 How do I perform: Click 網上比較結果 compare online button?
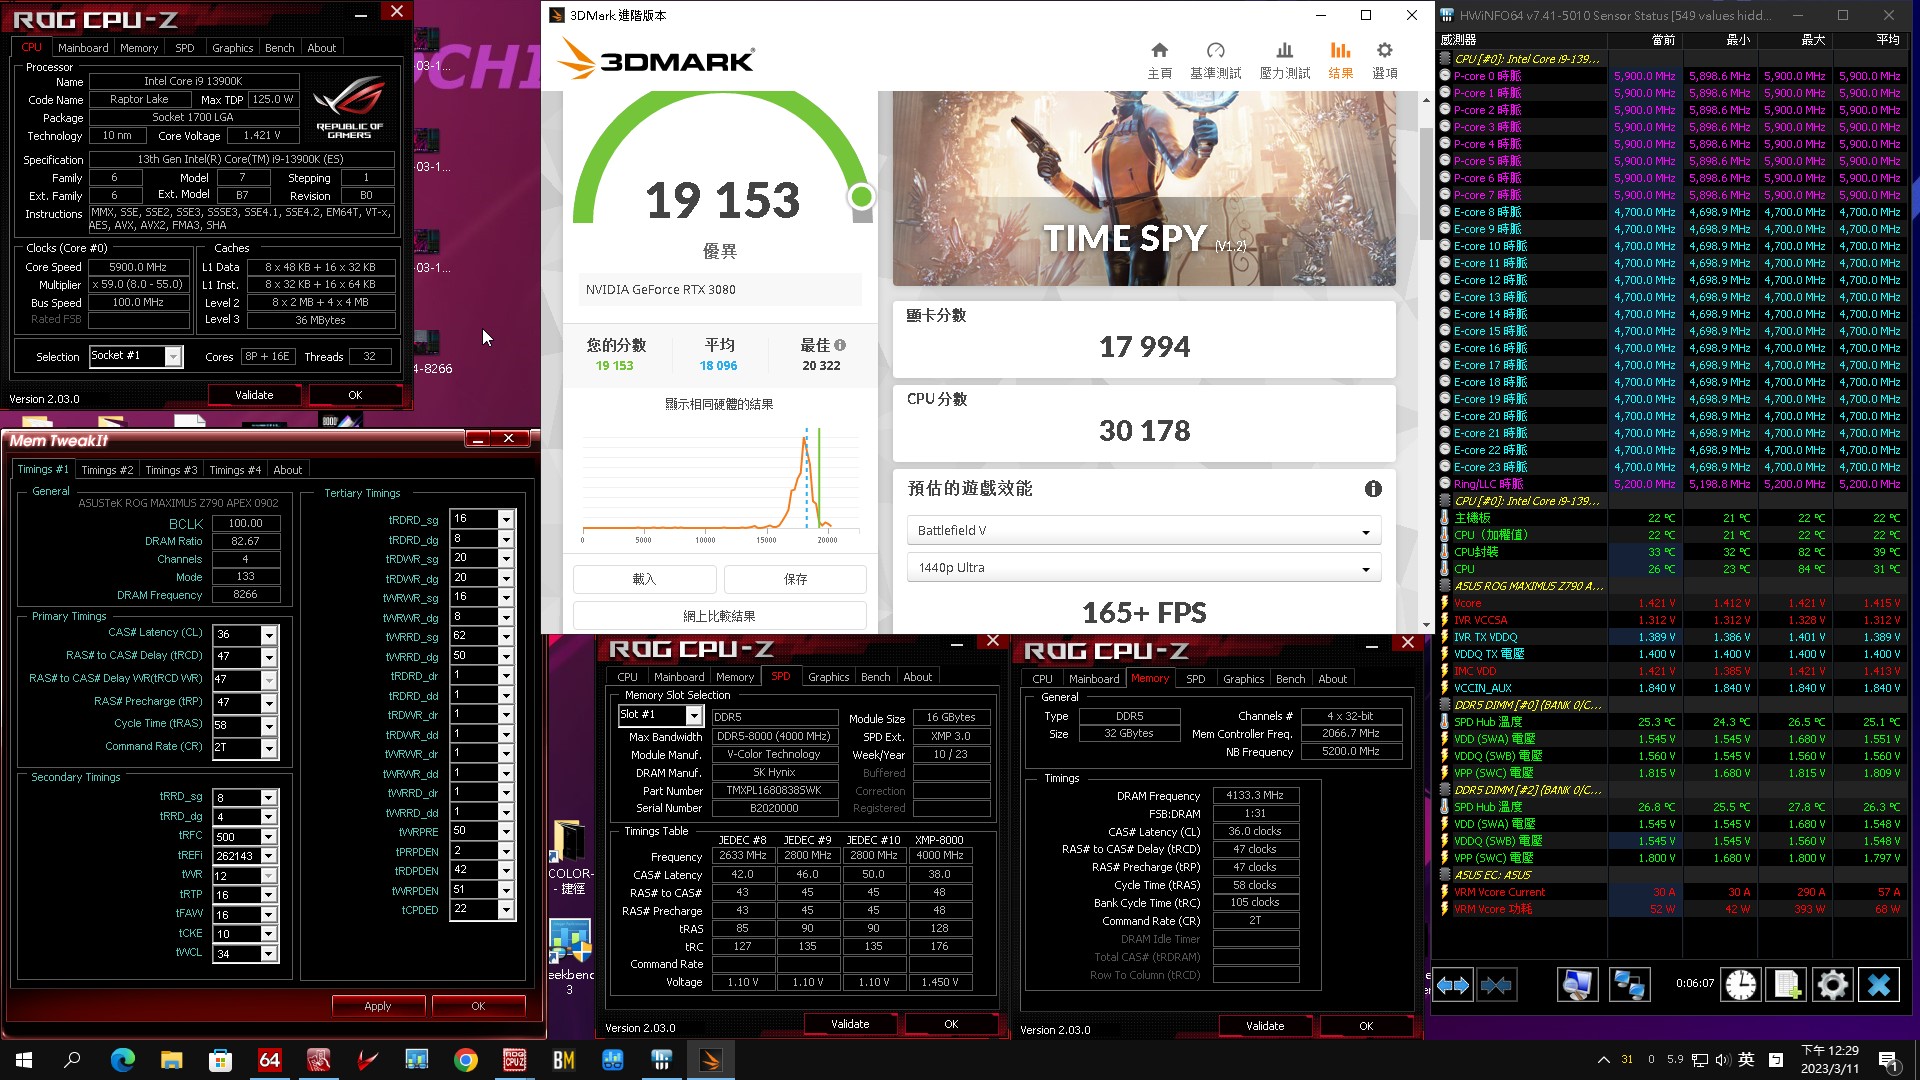point(719,616)
